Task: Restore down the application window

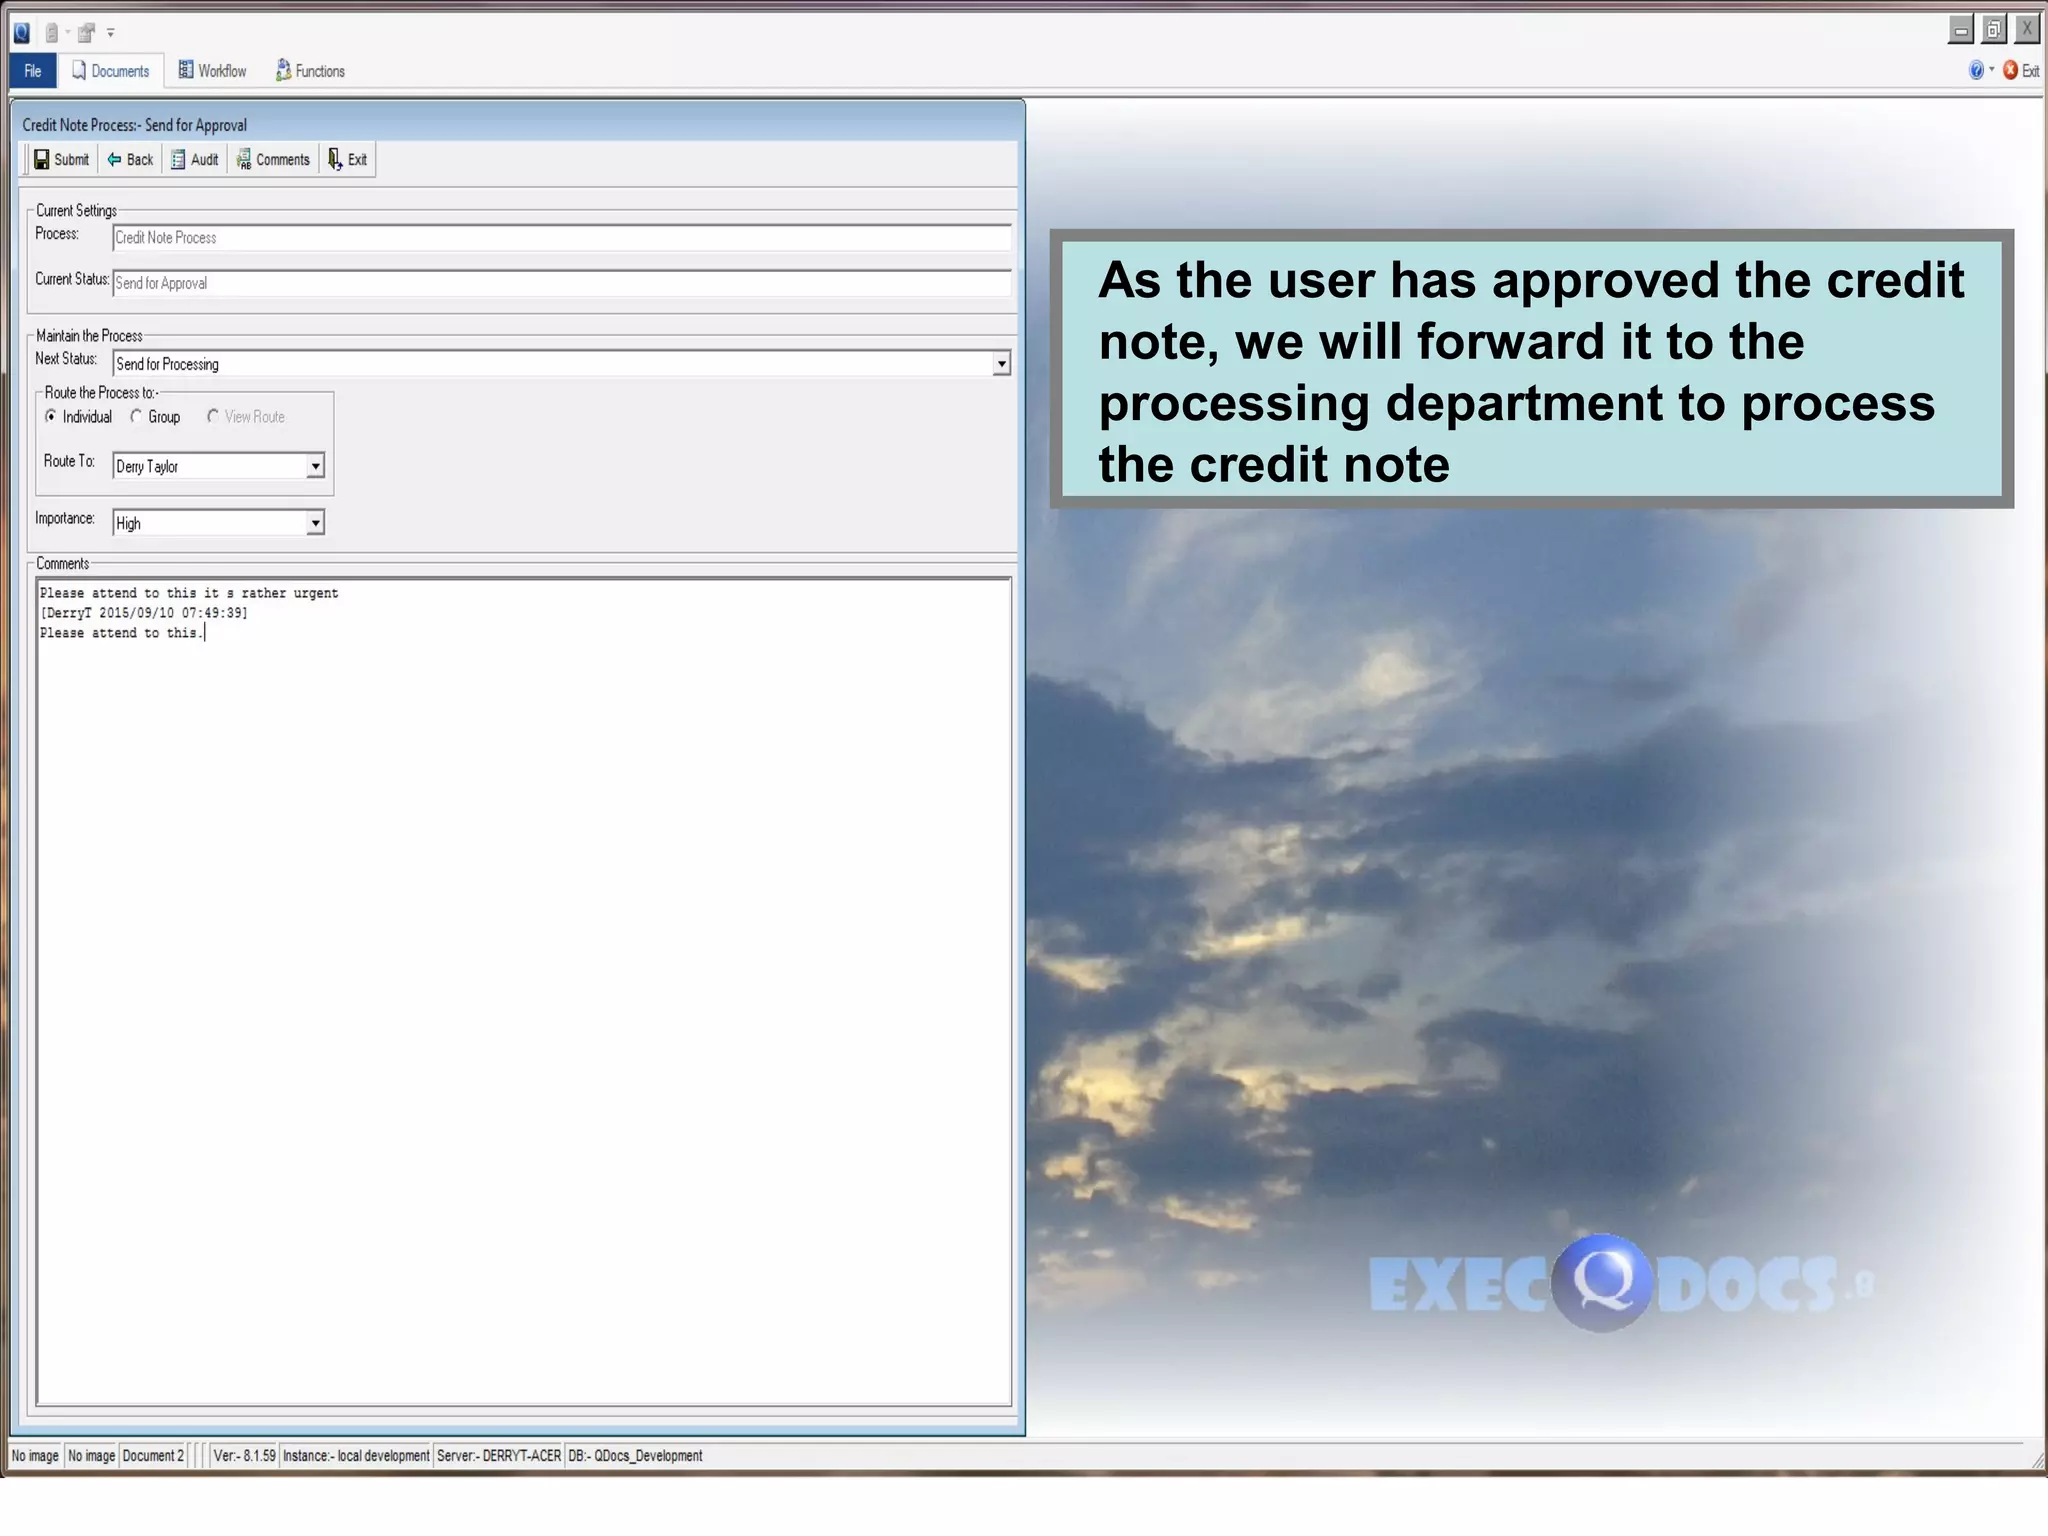Action: click(1994, 30)
